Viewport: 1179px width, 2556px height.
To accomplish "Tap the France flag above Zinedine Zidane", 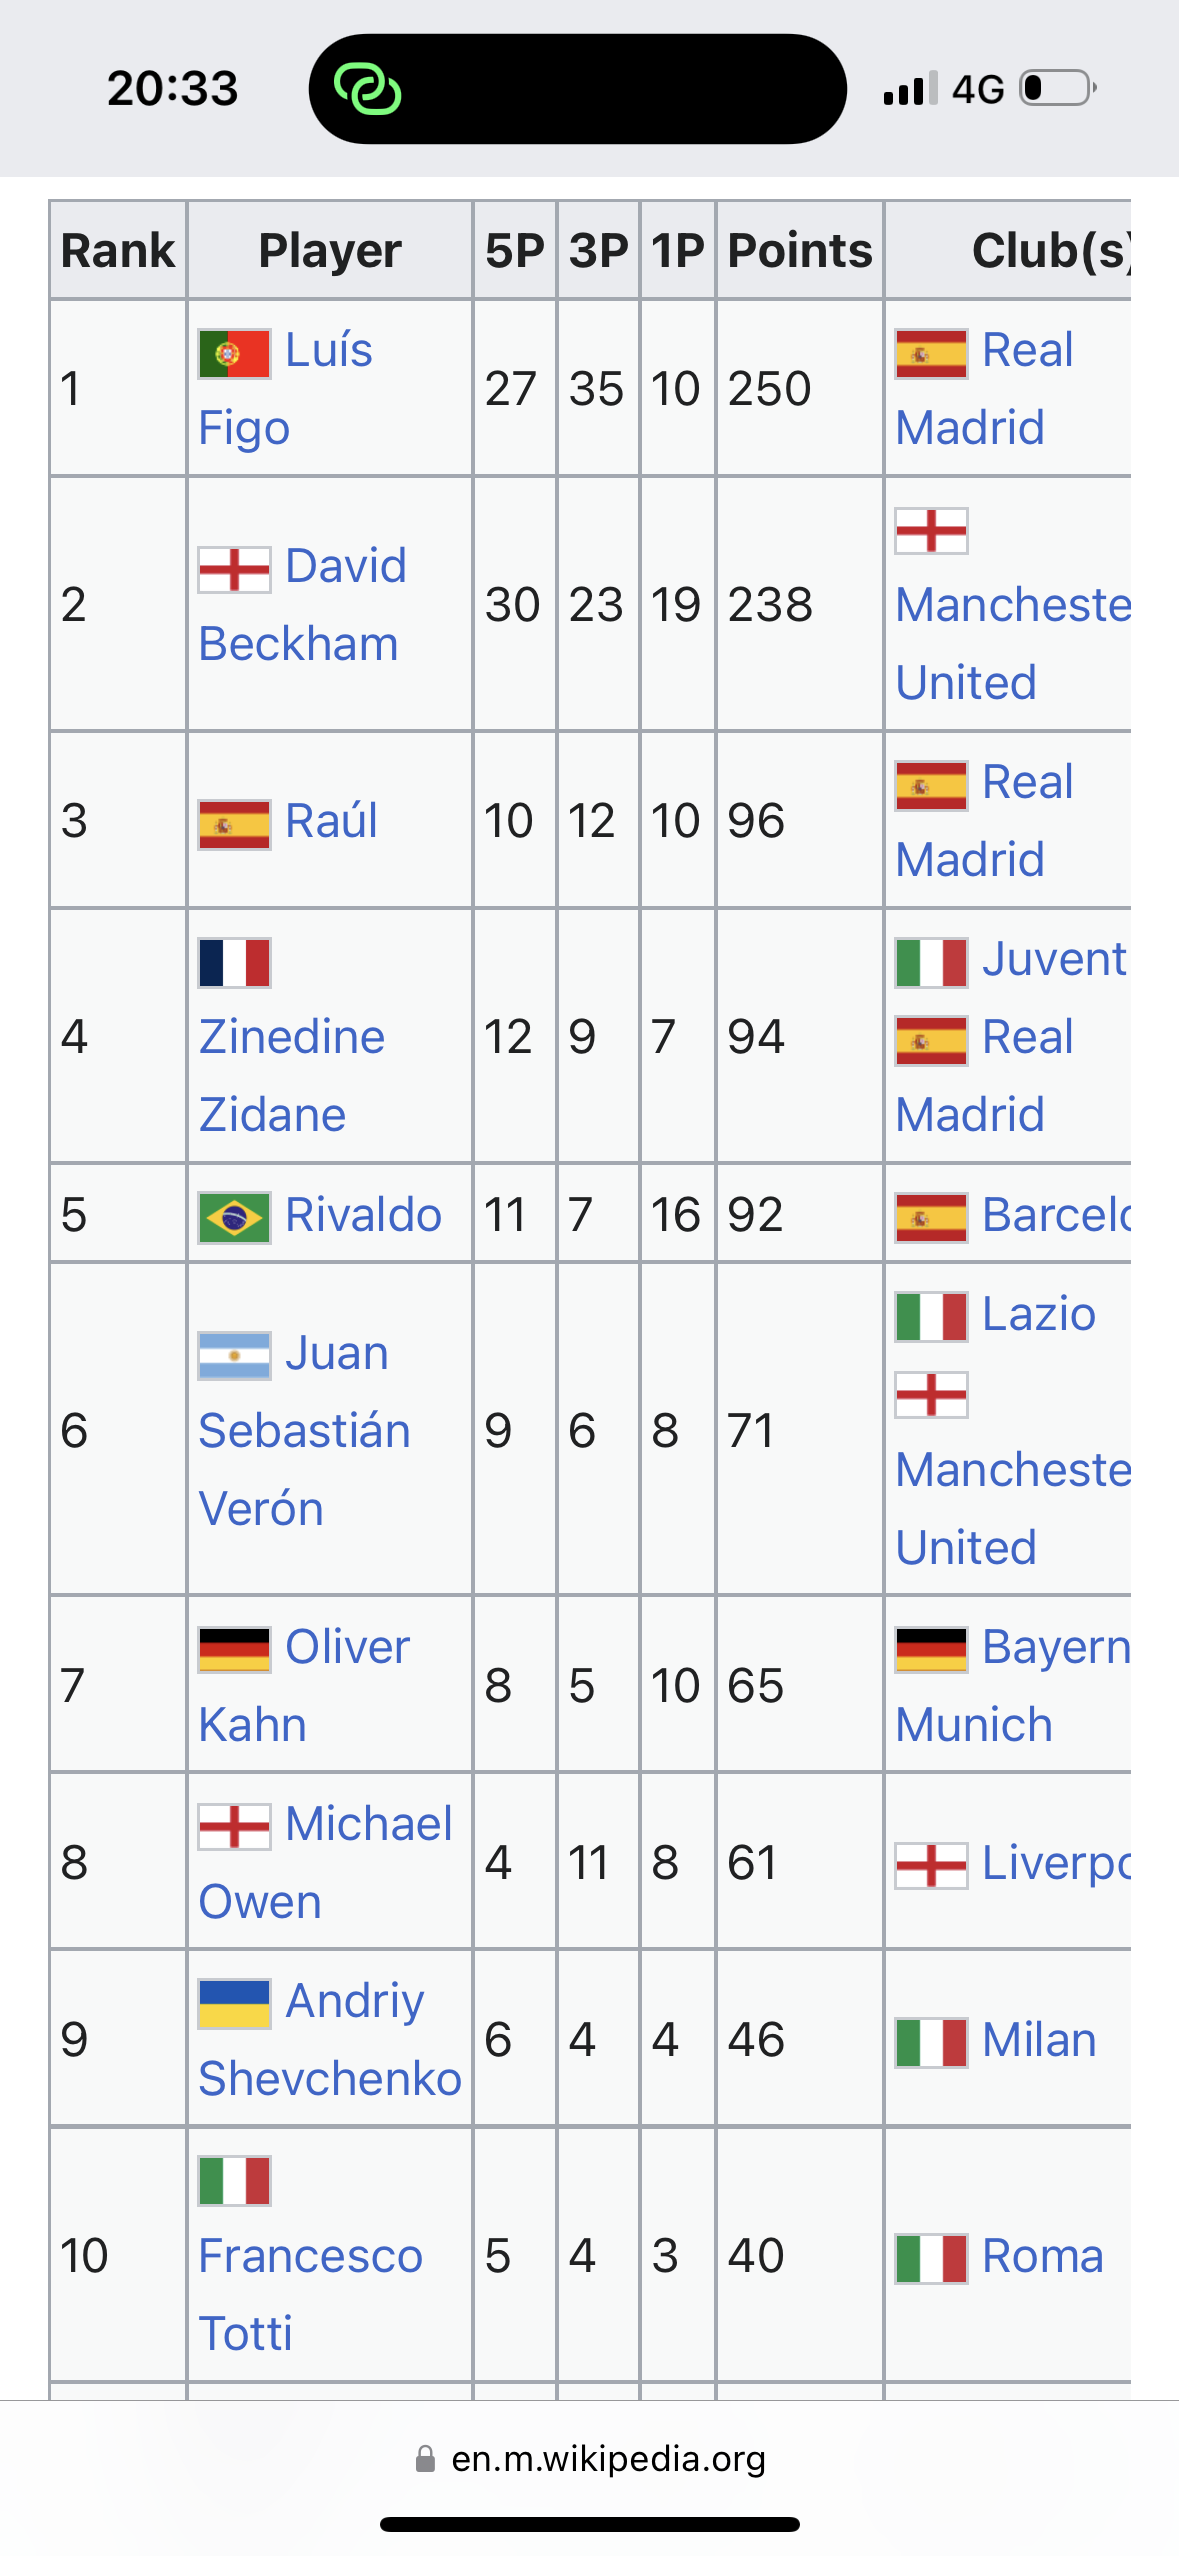I will click(234, 962).
